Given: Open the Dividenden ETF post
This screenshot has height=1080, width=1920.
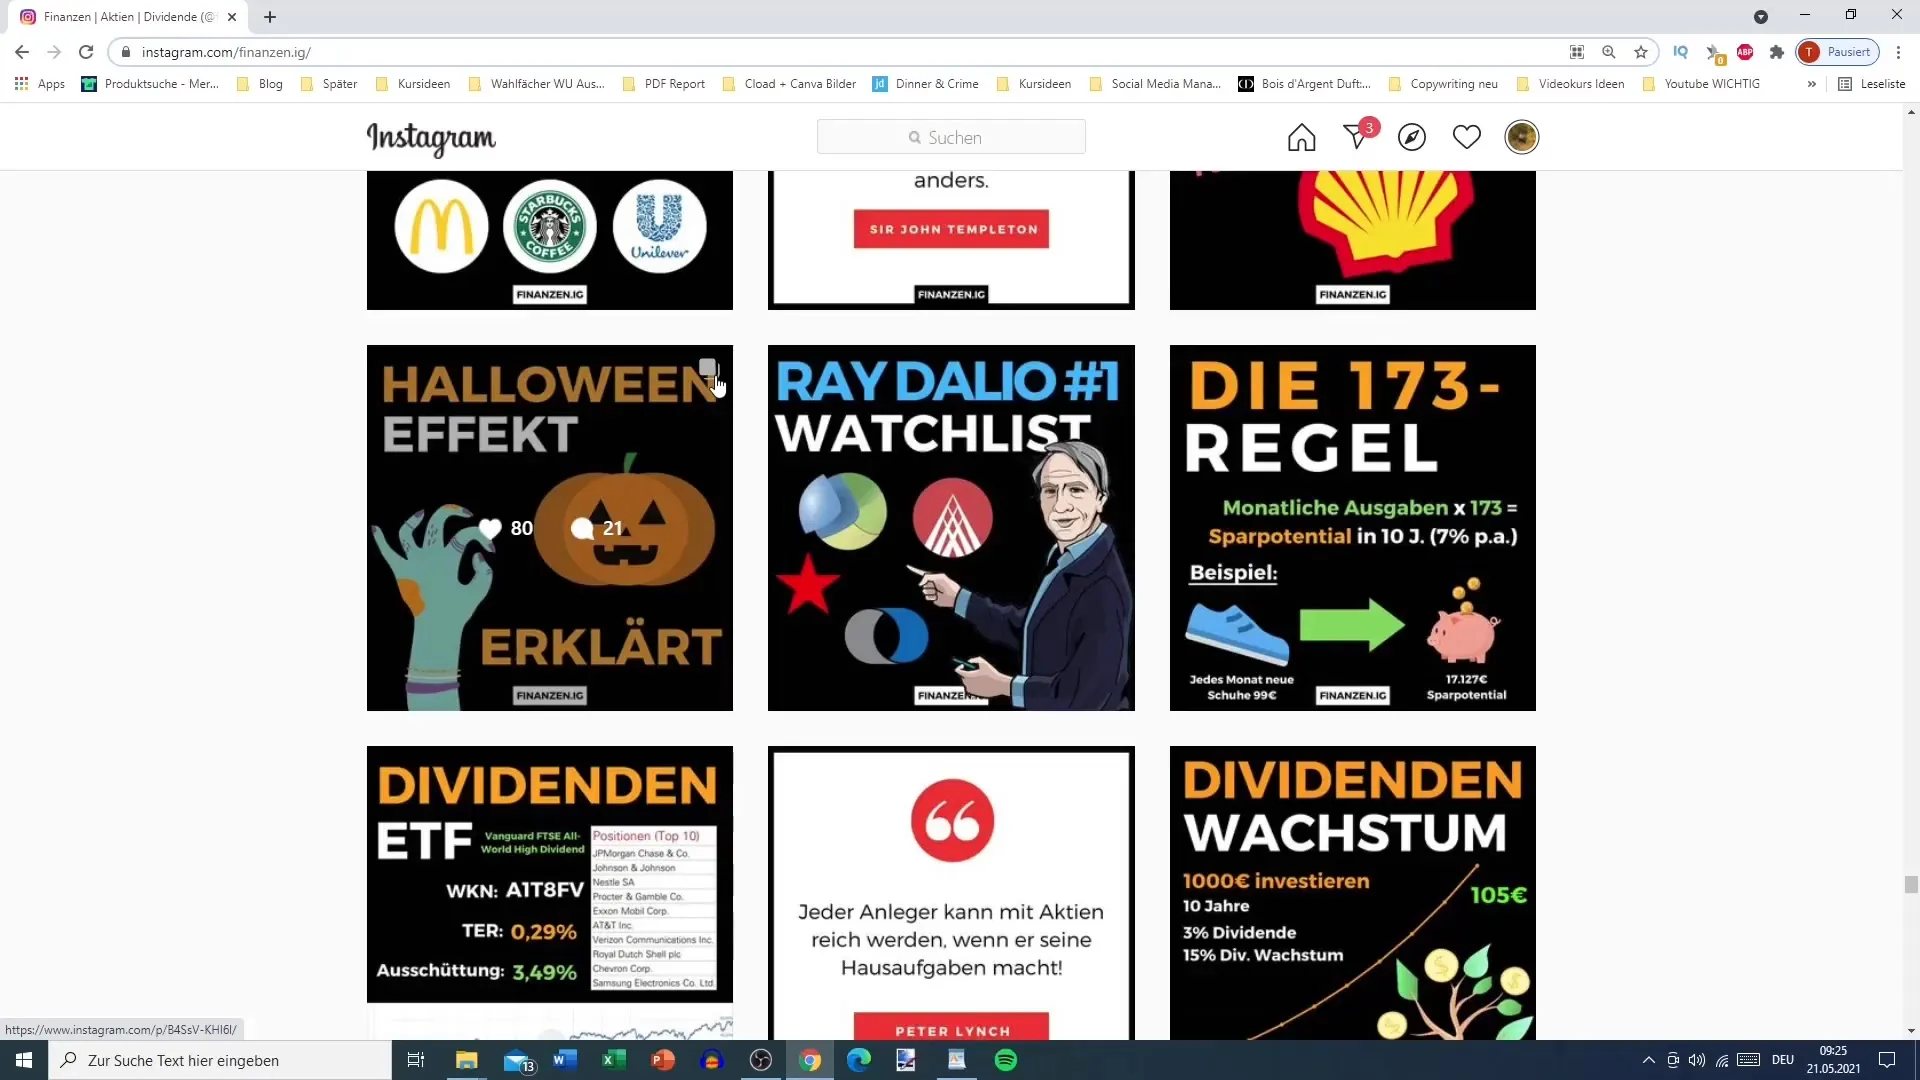Looking at the screenshot, I should tap(550, 893).
